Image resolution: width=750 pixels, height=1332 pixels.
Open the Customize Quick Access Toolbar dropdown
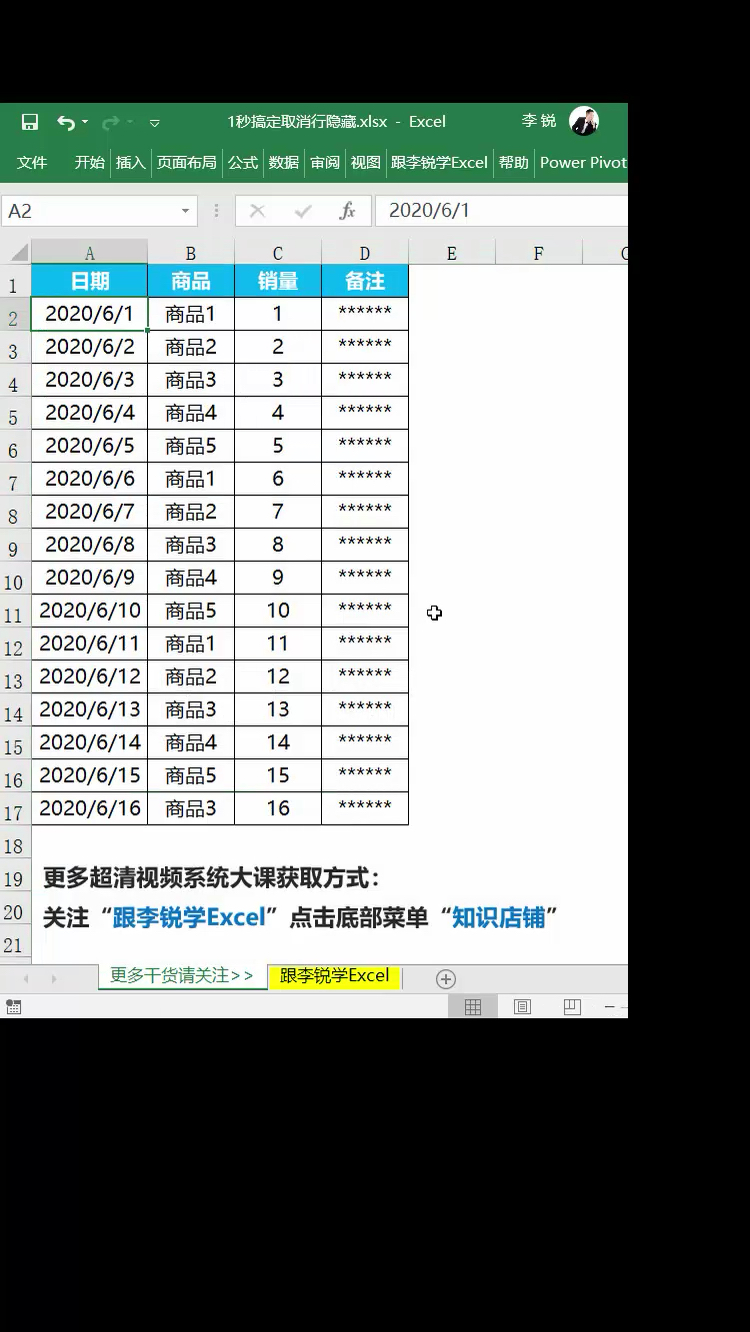tap(155, 123)
